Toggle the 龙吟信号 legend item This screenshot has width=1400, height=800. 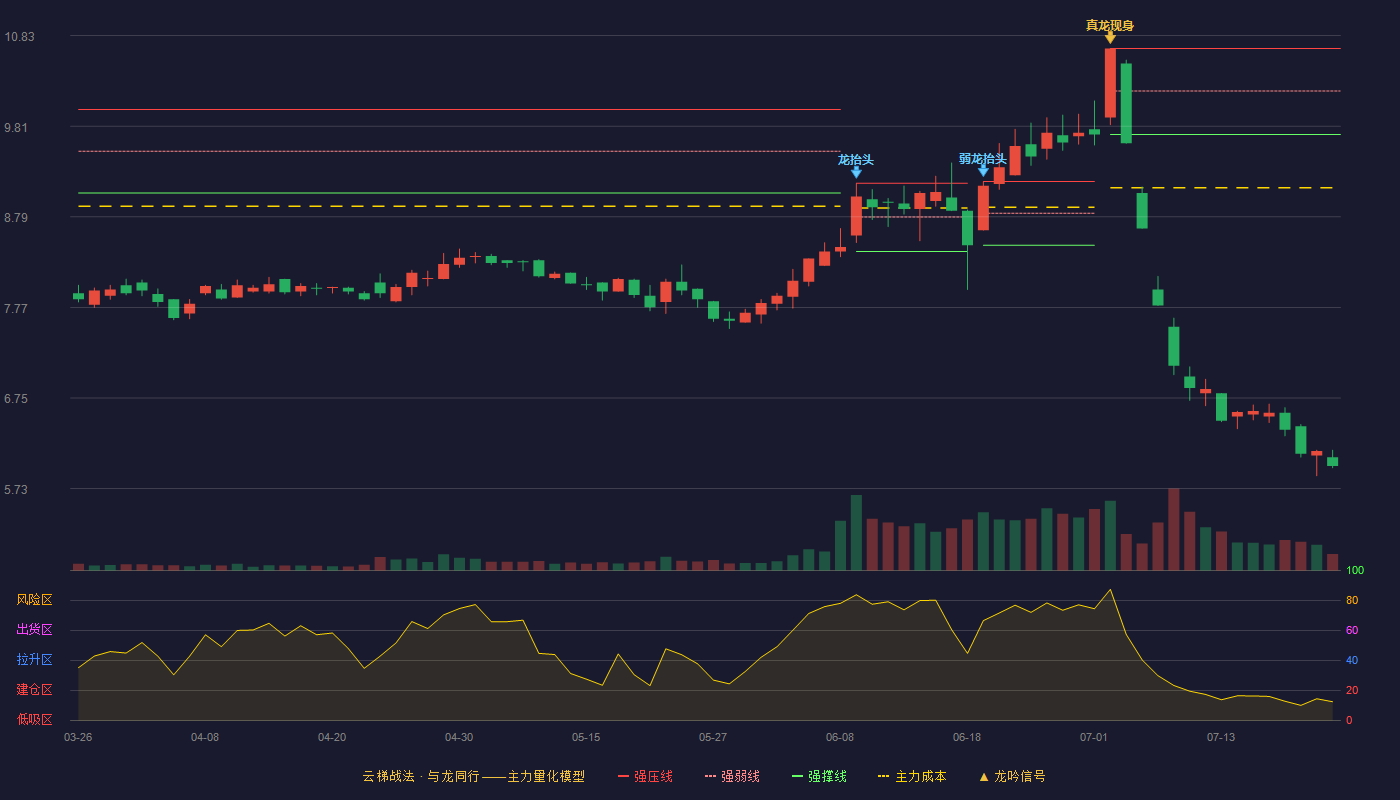coord(1012,776)
